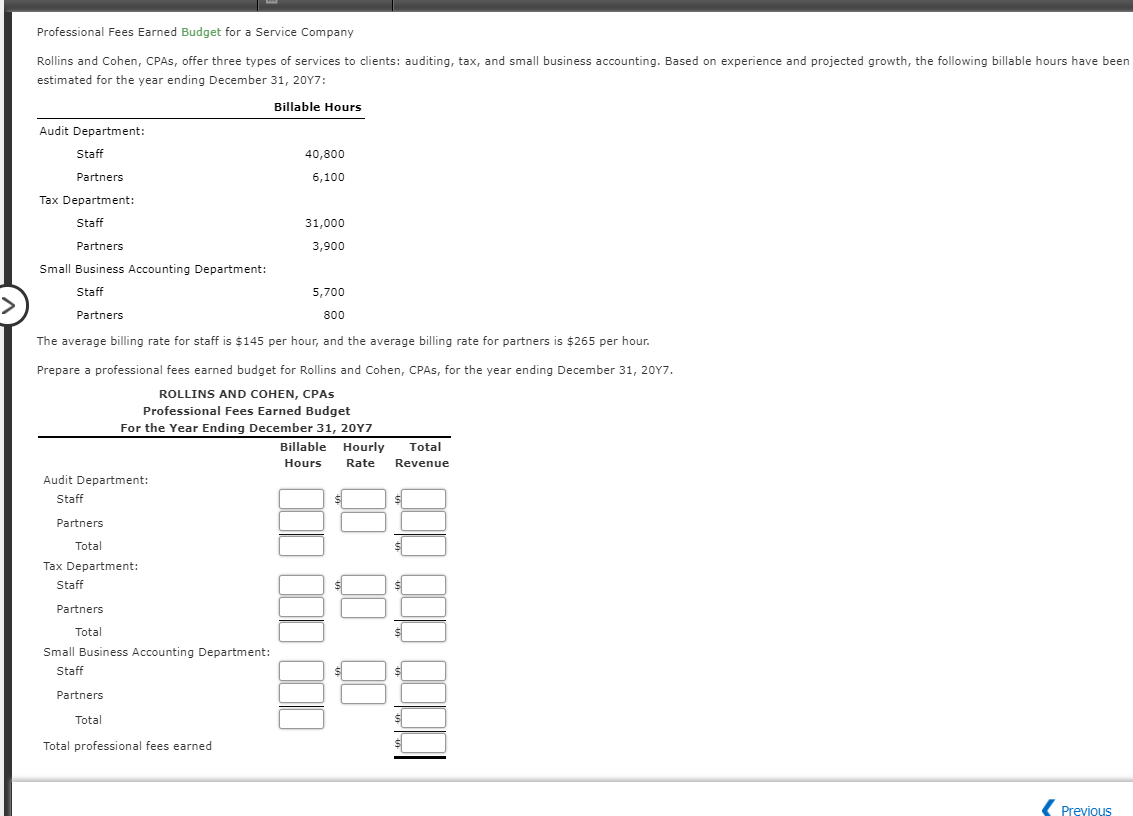Click Audit Department Staff hourly rate field
The image size is (1133, 816).
pyautogui.click(x=361, y=498)
